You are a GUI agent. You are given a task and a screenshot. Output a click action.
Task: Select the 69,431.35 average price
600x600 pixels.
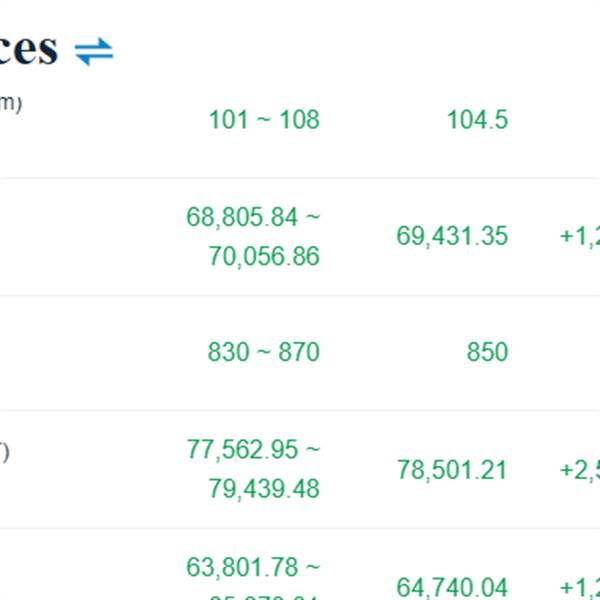(452, 236)
